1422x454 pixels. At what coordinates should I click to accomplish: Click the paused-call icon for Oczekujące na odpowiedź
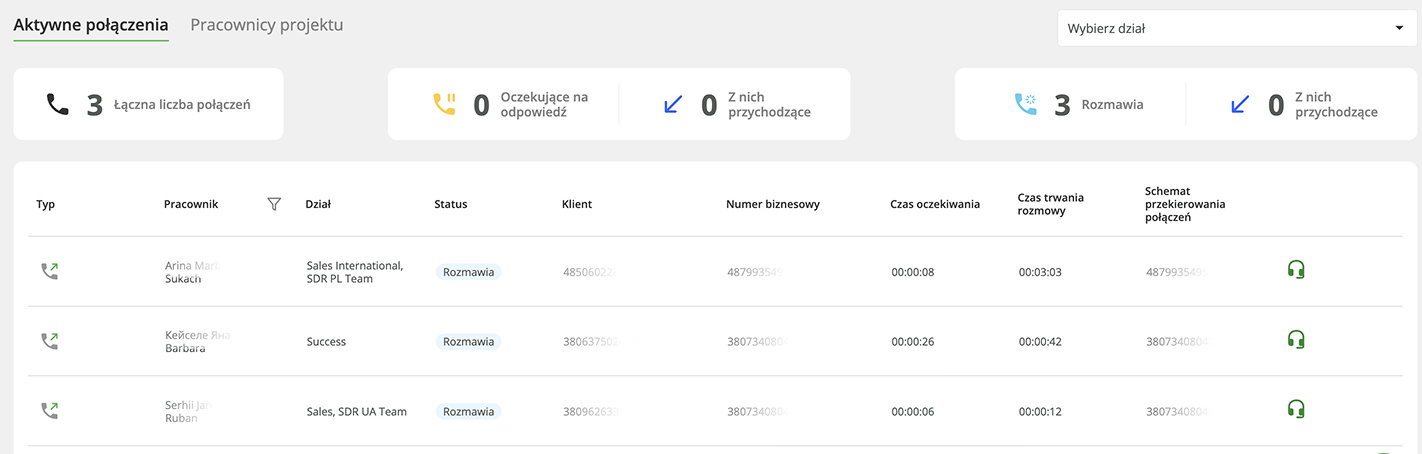click(x=444, y=104)
